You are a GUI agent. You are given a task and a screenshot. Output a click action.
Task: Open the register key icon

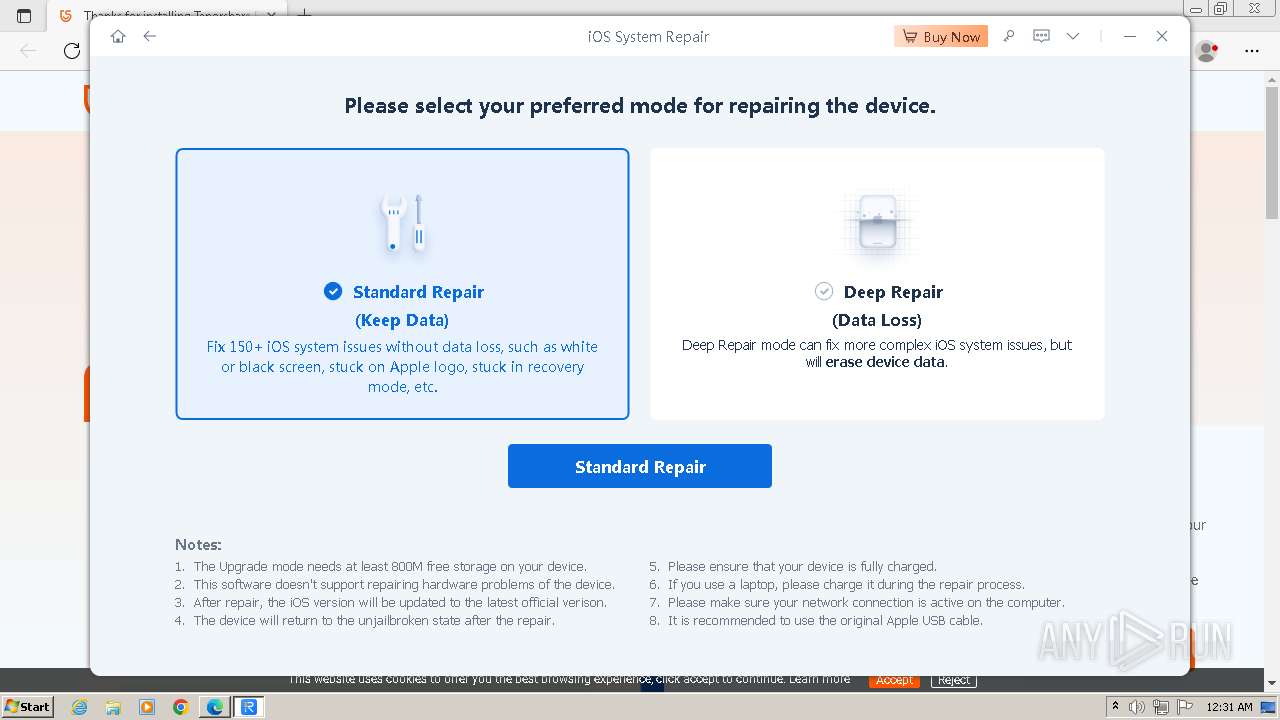point(1009,36)
